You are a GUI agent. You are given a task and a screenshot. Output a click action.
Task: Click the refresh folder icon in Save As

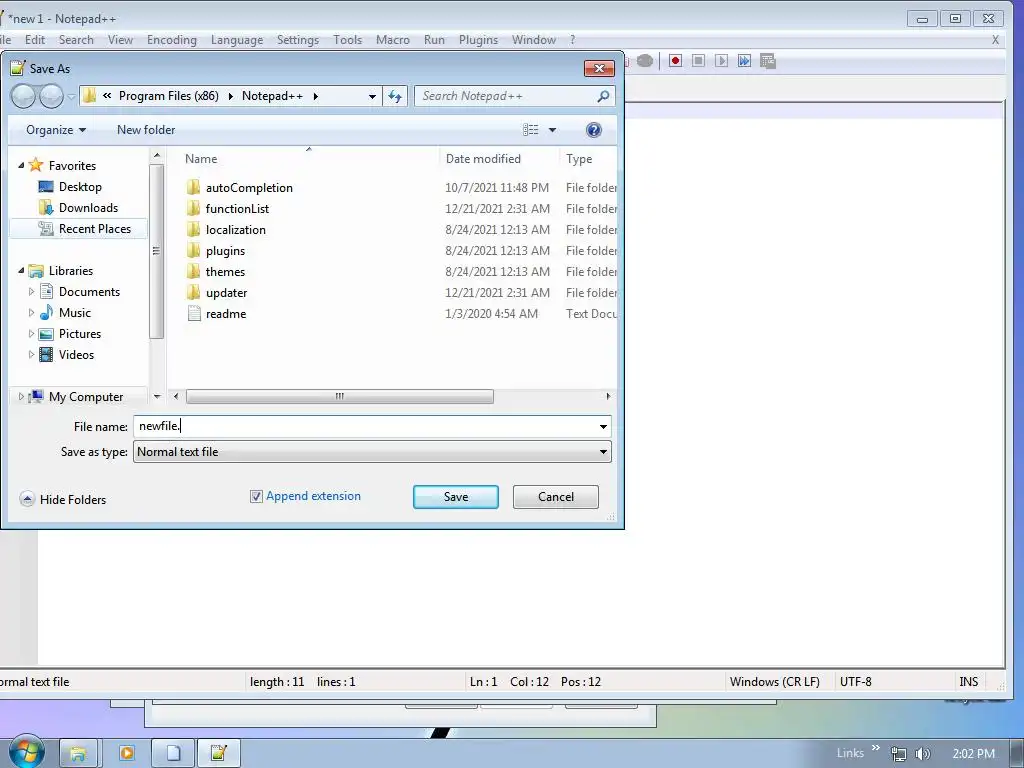pyautogui.click(x=394, y=96)
